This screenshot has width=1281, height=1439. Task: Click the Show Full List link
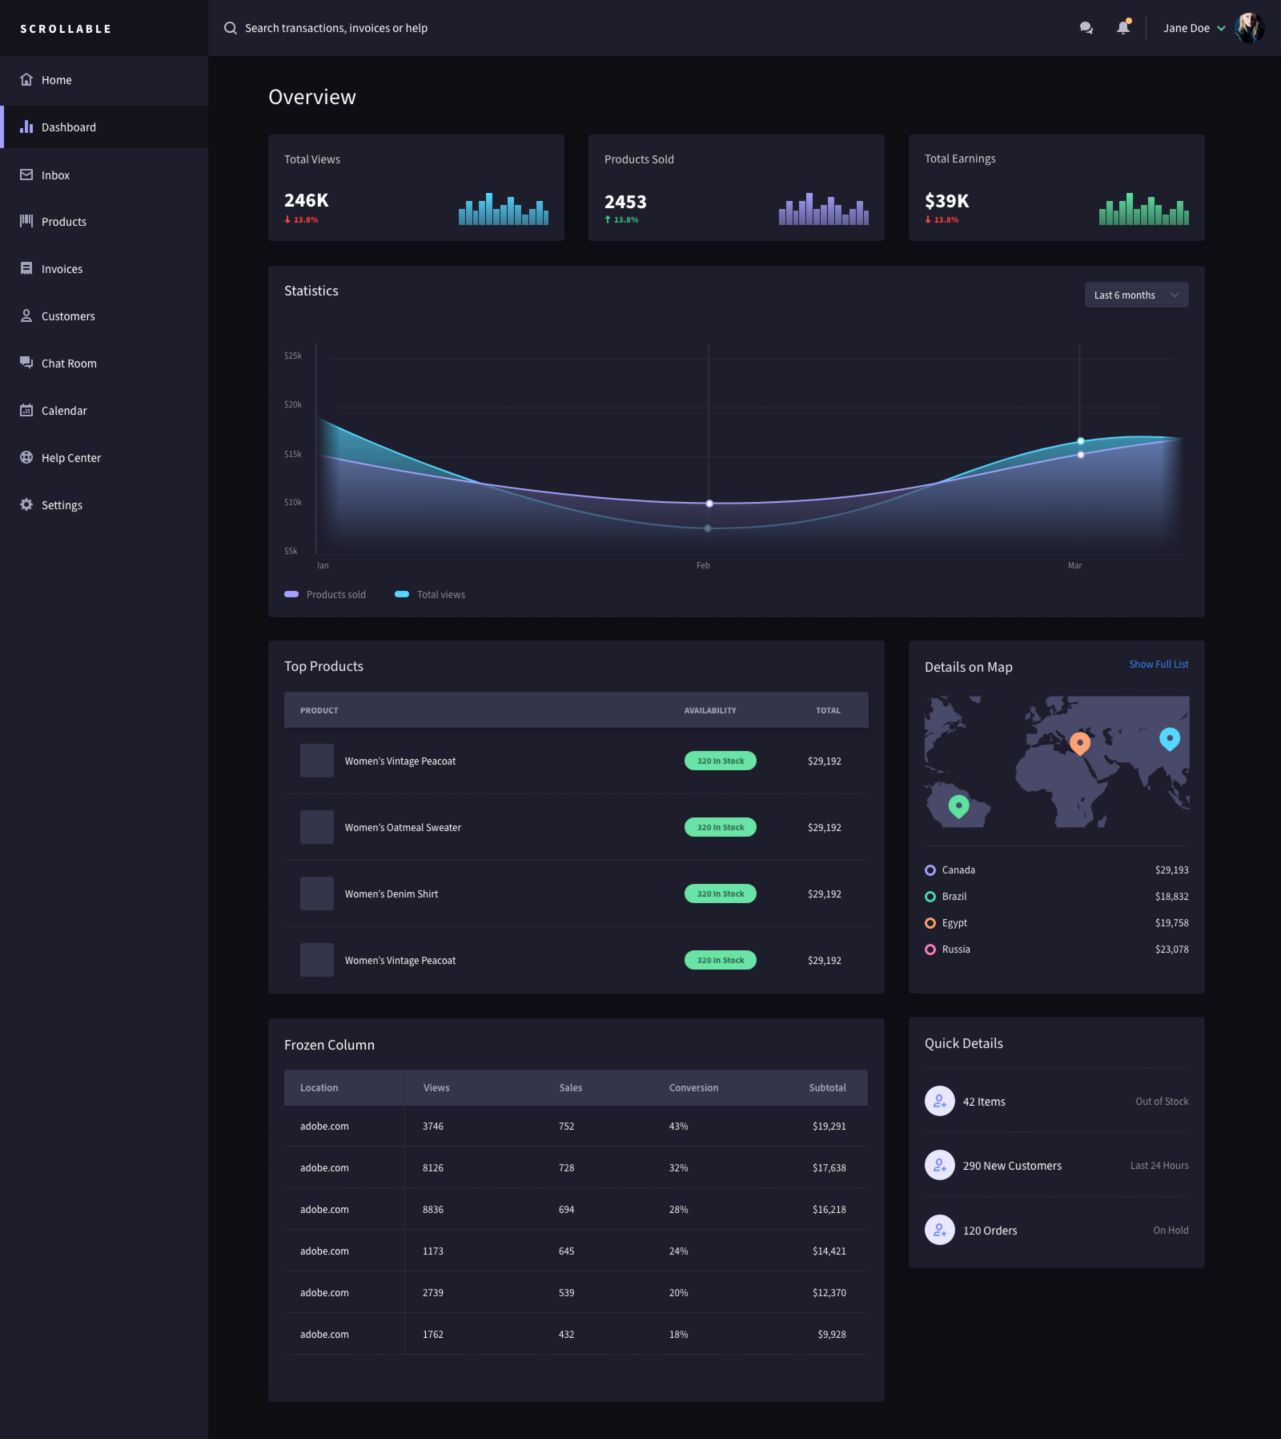(1158, 664)
